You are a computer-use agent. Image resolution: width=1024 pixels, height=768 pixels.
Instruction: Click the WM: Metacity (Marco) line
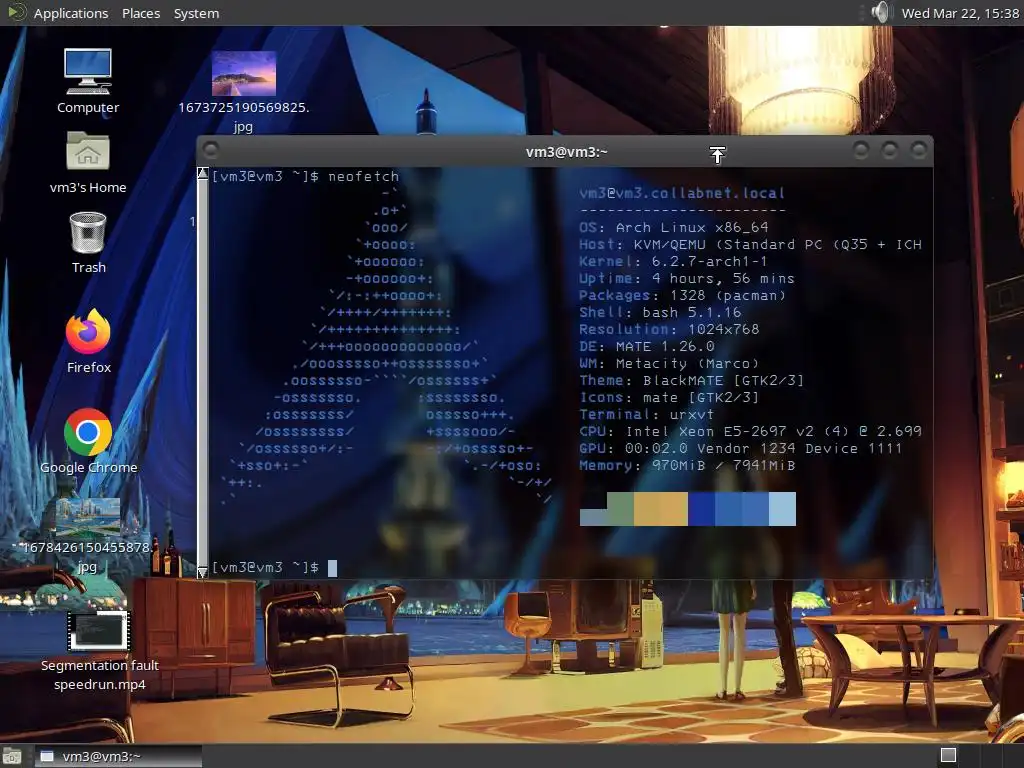[669, 363]
